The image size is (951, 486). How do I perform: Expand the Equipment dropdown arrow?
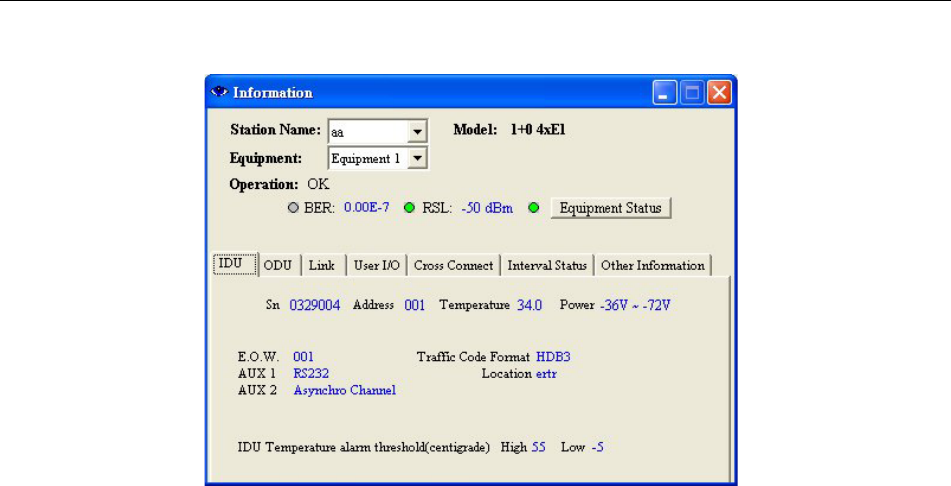(417, 159)
